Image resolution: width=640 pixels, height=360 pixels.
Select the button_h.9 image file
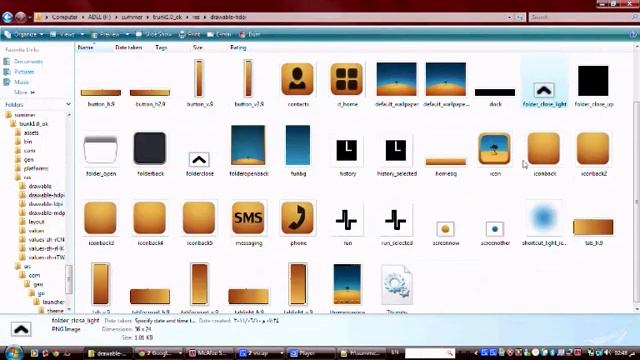(101, 98)
